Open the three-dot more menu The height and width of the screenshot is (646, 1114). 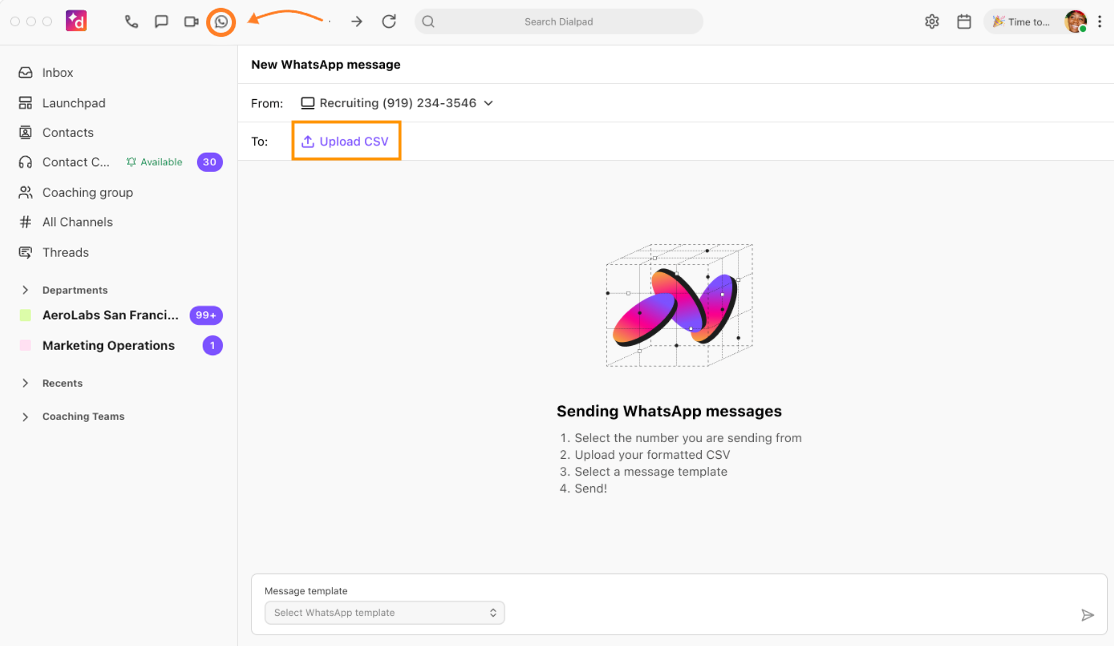[1100, 21]
